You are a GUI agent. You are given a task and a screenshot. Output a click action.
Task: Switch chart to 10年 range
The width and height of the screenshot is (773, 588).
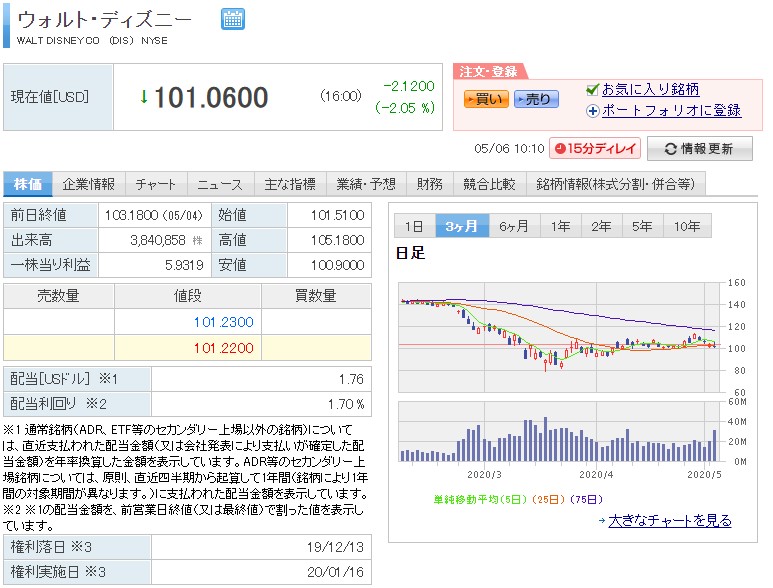pyautogui.click(x=687, y=226)
